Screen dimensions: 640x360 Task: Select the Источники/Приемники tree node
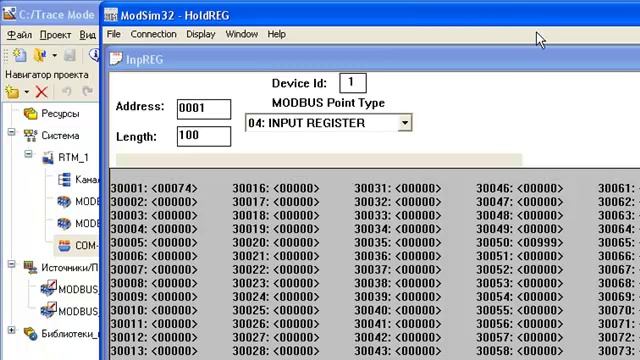pyautogui.click(x=70, y=268)
